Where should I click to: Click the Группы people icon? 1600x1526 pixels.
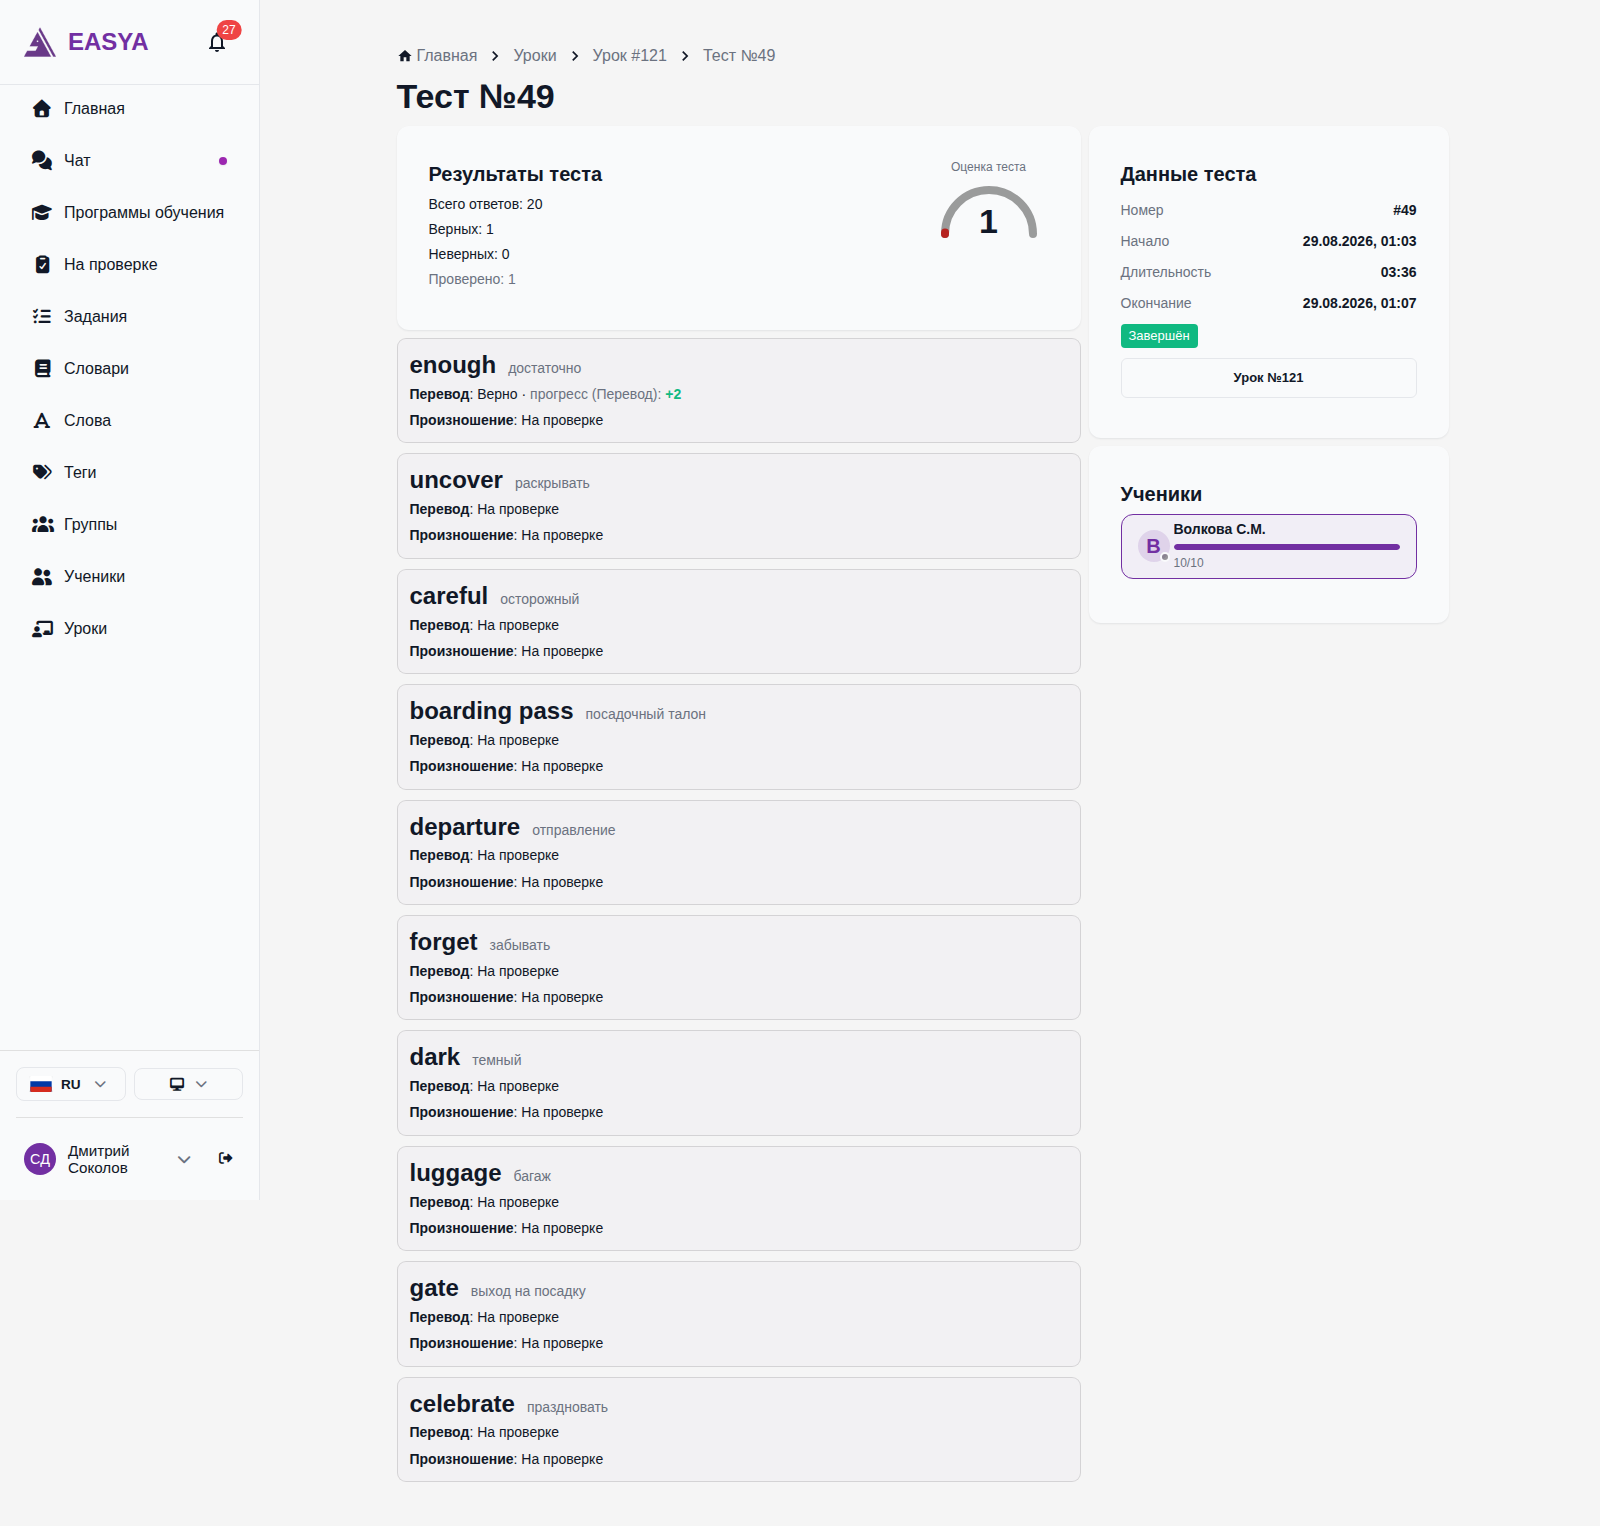pyautogui.click(x=42, y=524)
